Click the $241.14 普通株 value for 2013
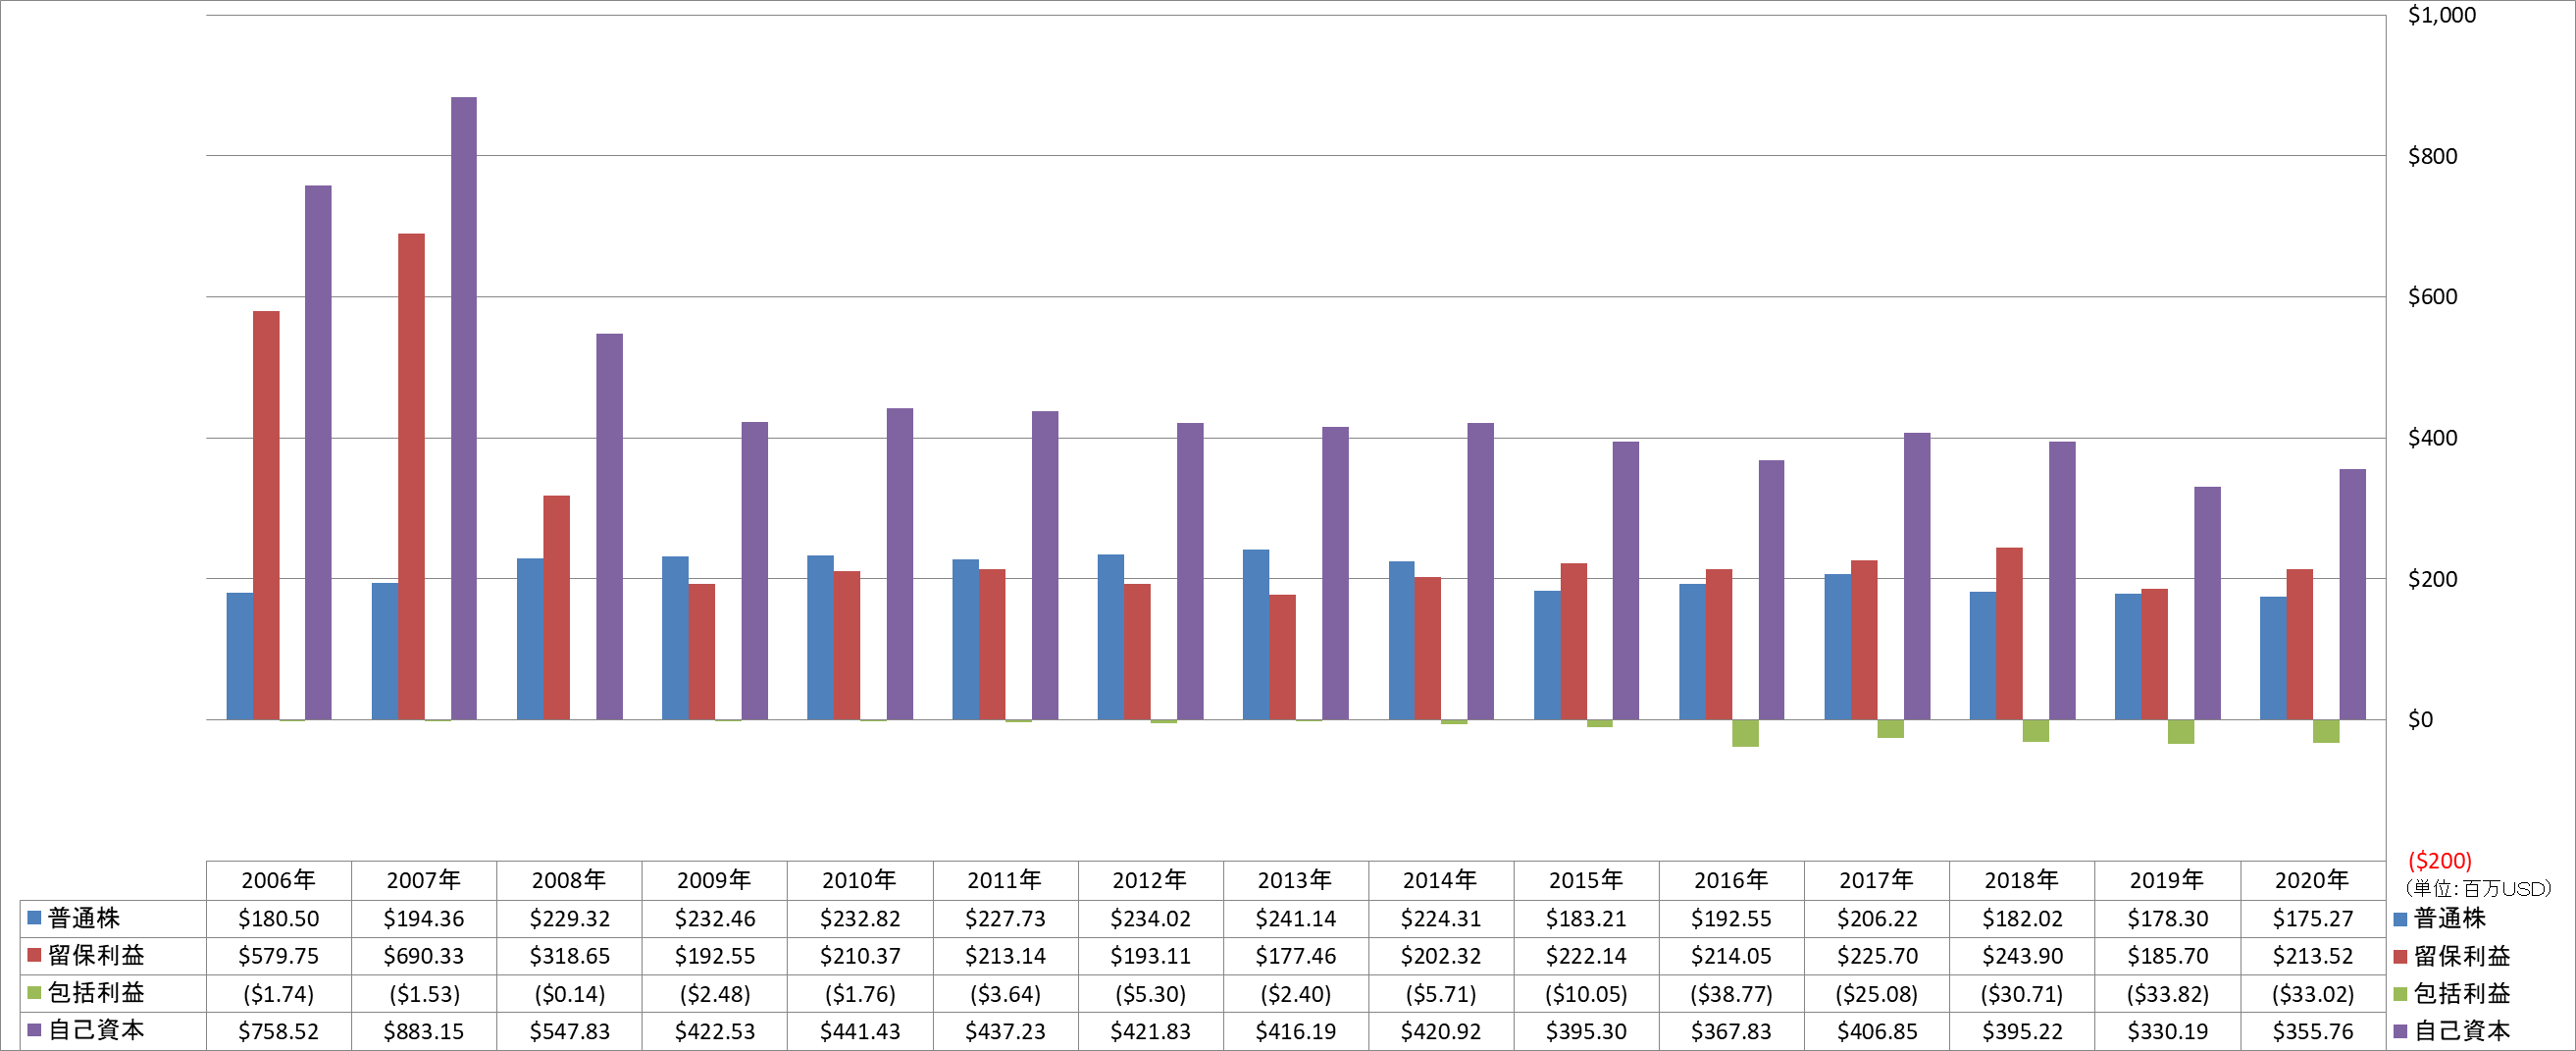Image resolution: width=2576 pixels, height=1051 pixels. click(x=1295, y=918)
